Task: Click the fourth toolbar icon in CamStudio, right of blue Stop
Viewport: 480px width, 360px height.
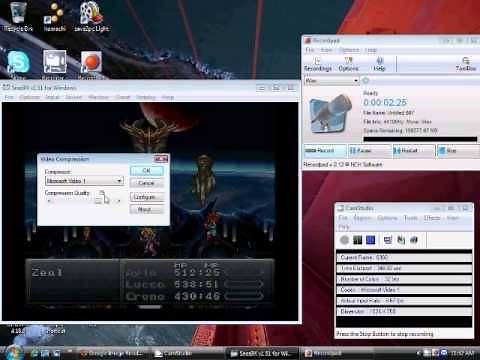Action: [388, 240]
